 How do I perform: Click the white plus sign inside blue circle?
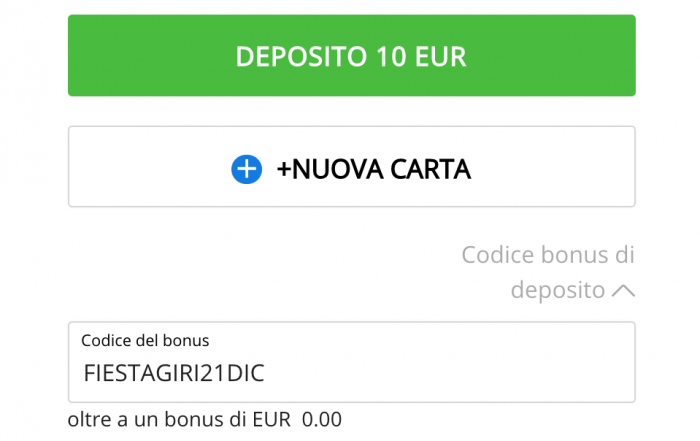point(246,169)
